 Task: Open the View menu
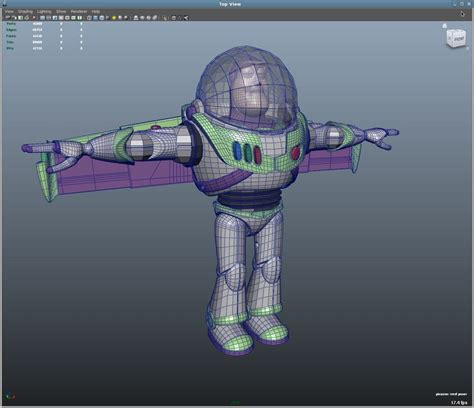[x=9, y=11]
